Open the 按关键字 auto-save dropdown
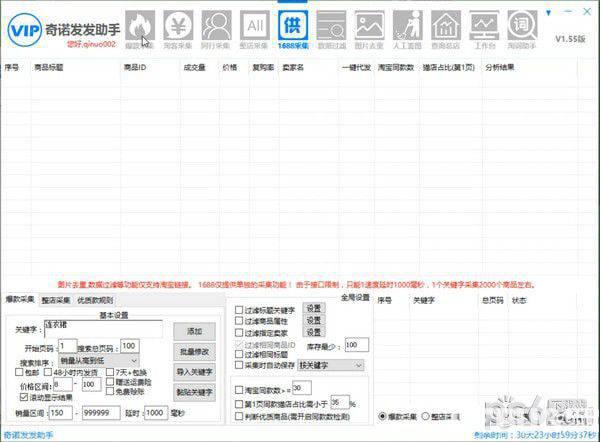Image resolution: width=600 pixels, height=442 pixels. tap(331, 365)
